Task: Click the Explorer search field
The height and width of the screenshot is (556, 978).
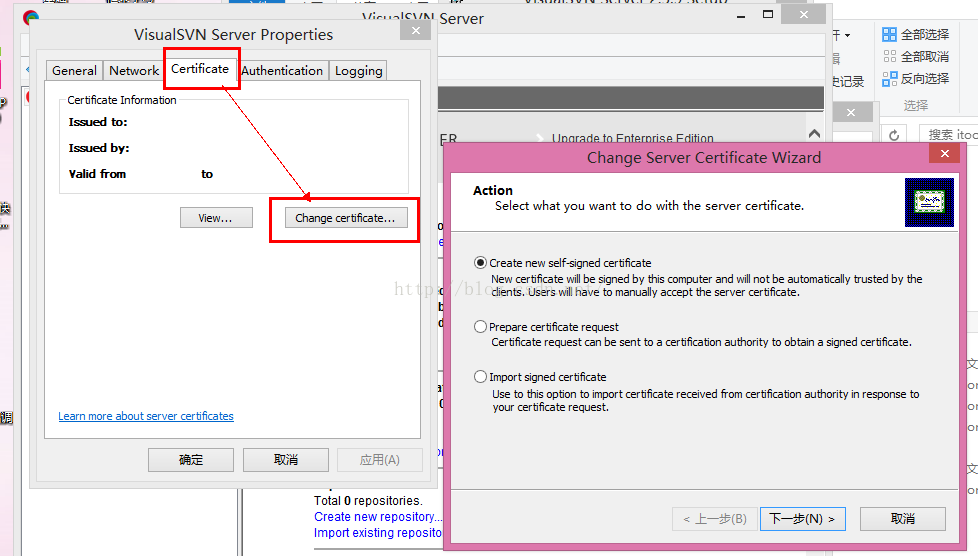Action: [x=949, y=134]
